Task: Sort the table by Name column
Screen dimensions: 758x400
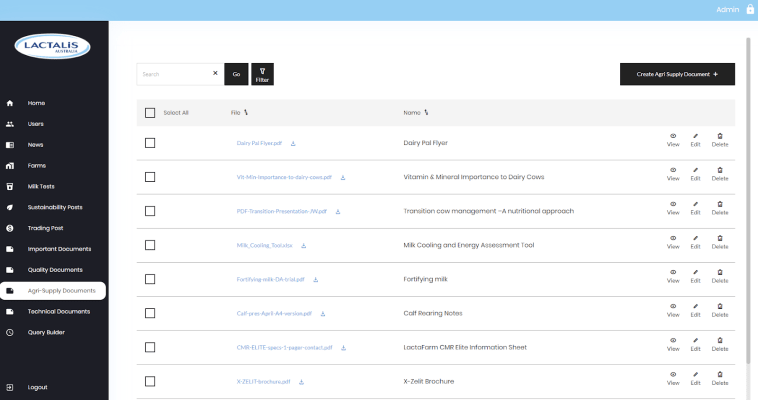Action: coord(426,112)
